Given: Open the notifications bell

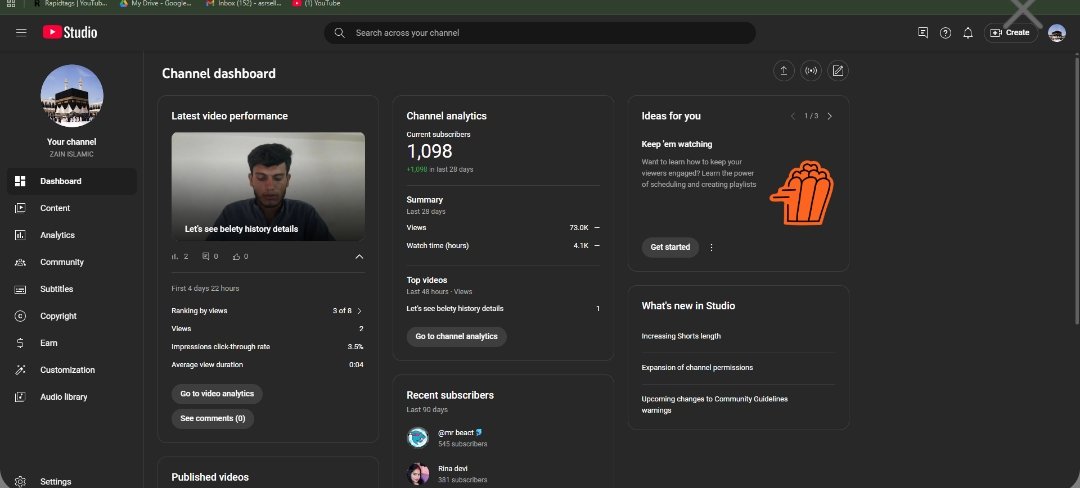Looking at the screenshot, I should pyautogui.click(x=968, y=32).
